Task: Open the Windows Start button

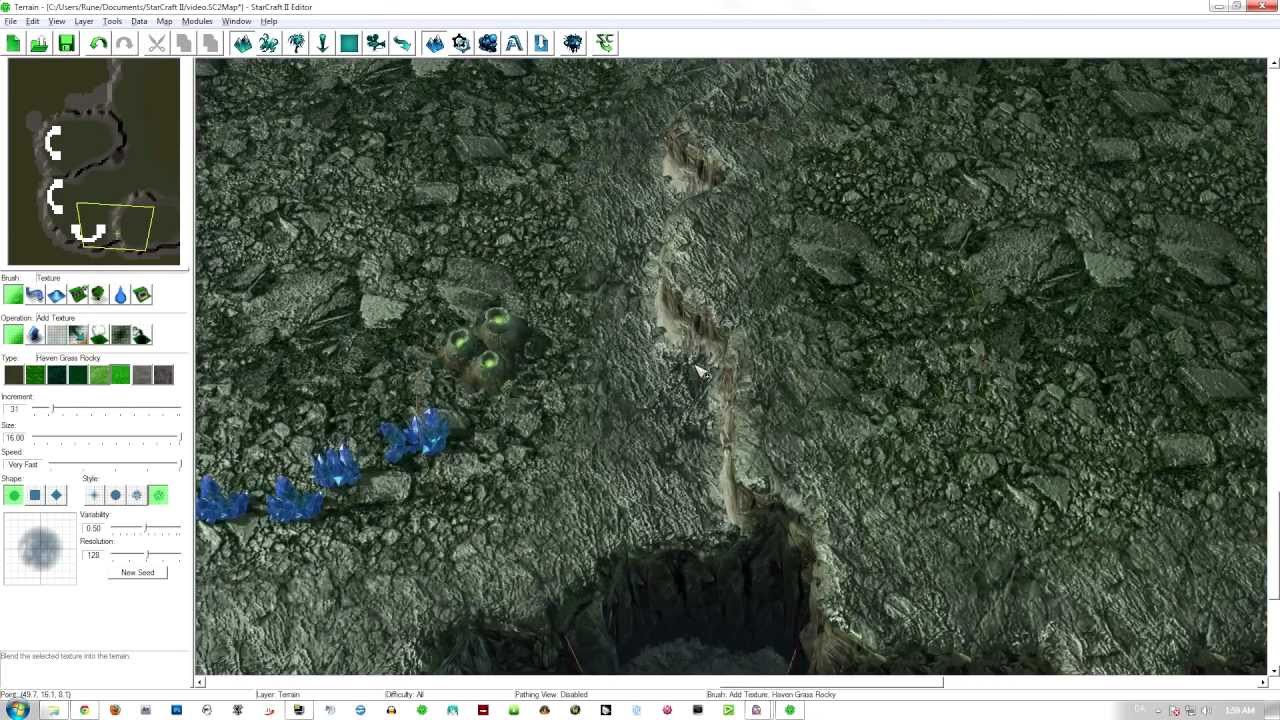Action: (18, 710)
